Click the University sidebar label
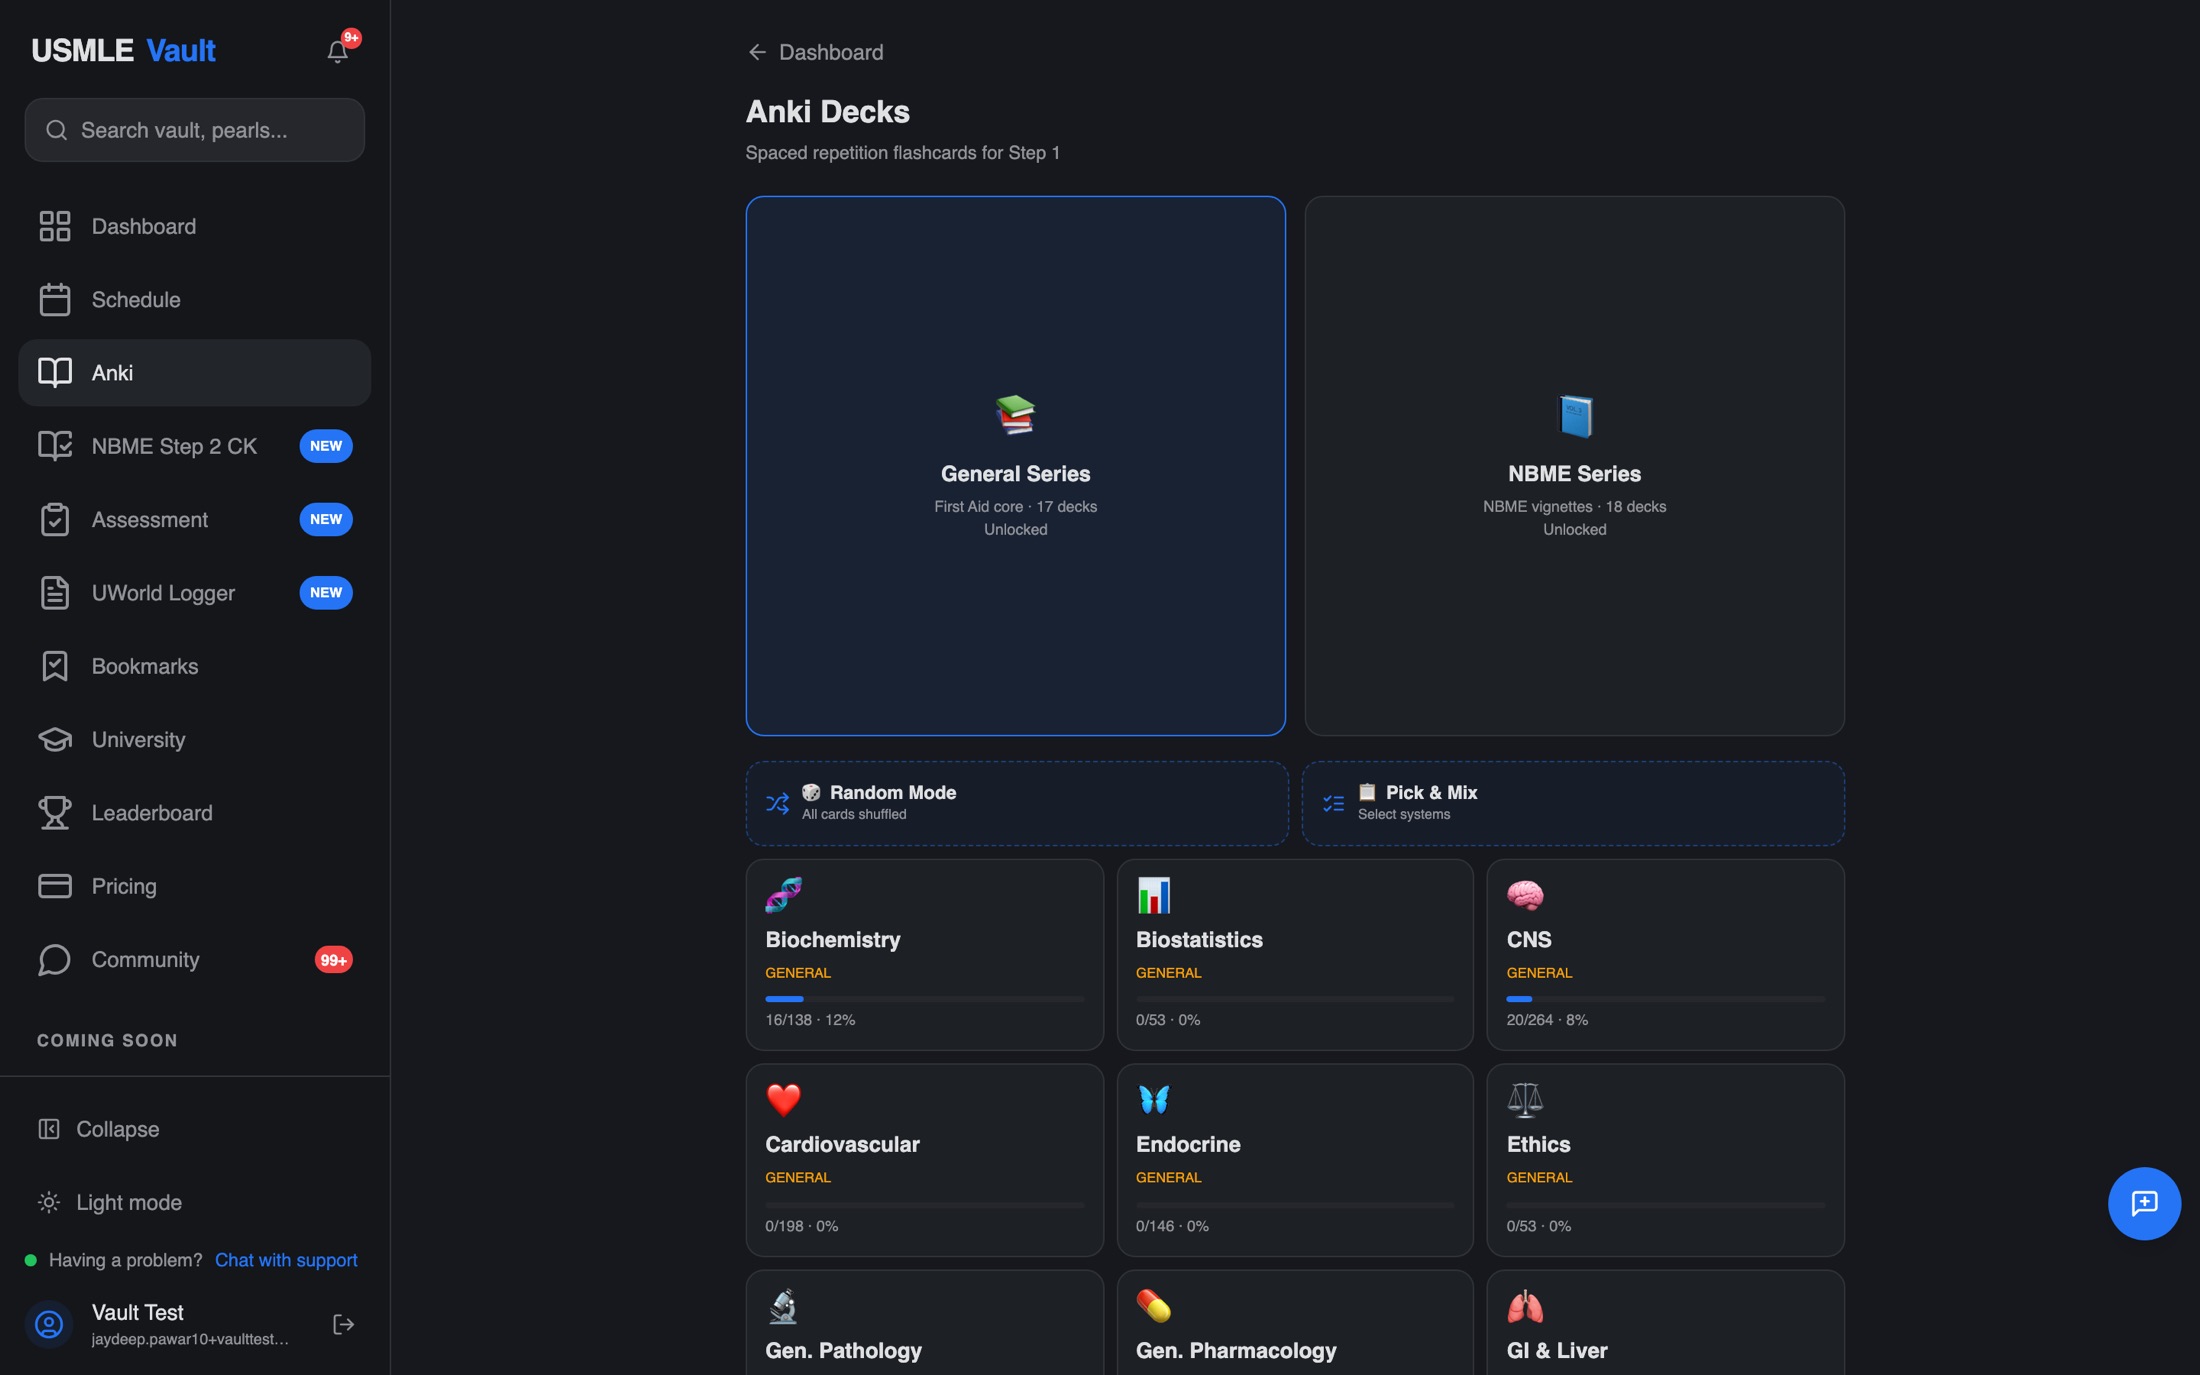 point(138,739)
